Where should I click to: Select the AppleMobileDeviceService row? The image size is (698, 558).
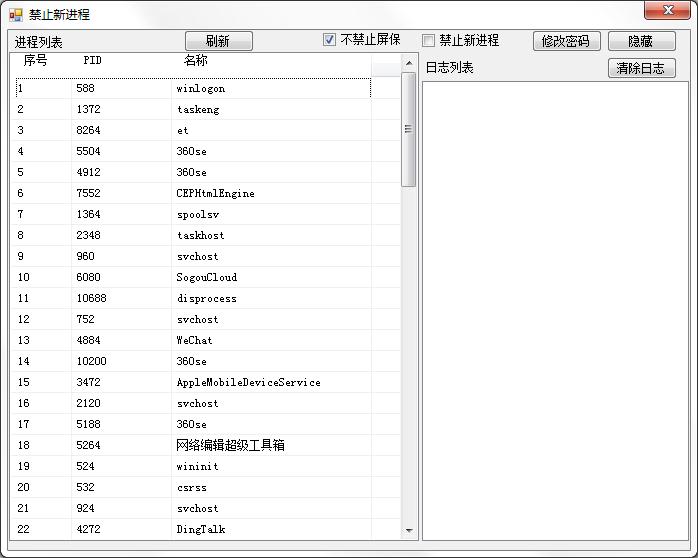tap(248, 382)
